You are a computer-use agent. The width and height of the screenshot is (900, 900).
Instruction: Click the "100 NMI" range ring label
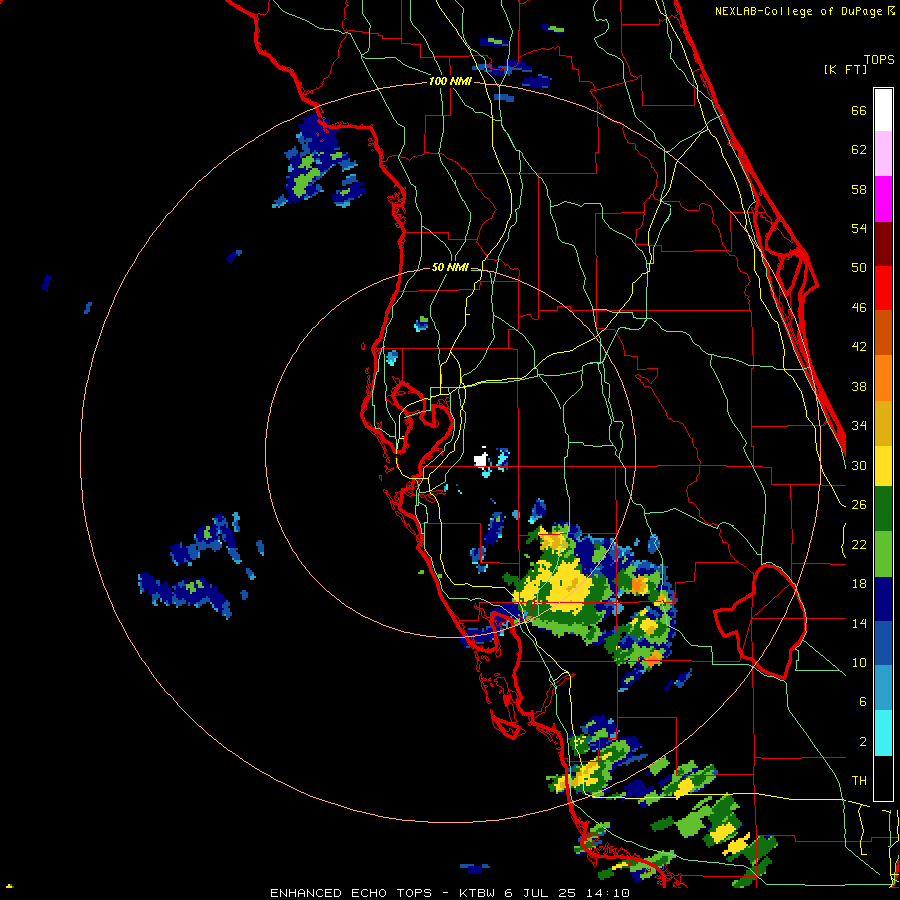pos(450,82)
